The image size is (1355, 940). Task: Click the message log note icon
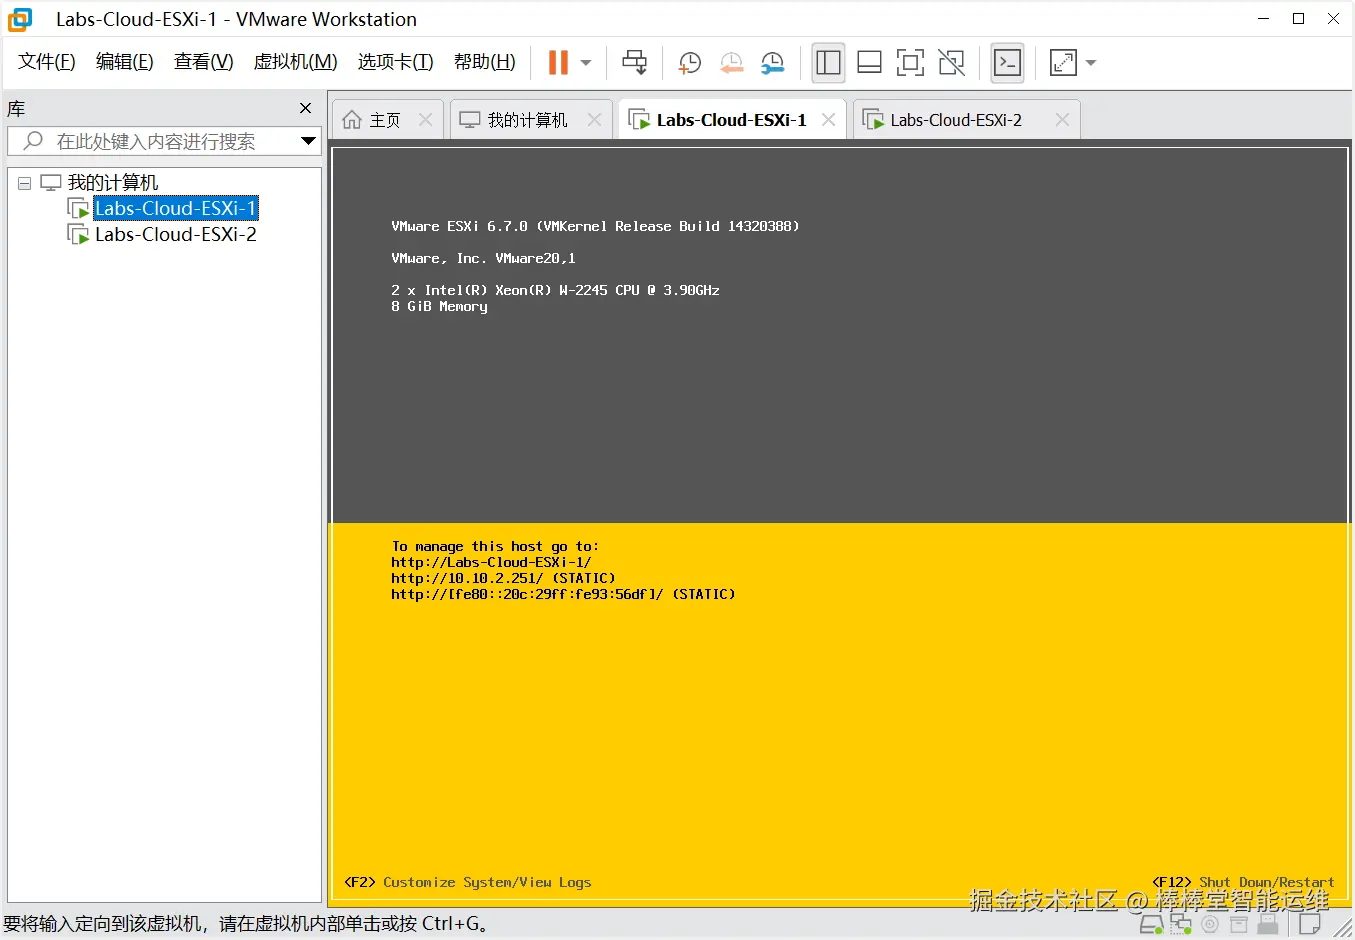coord(1309,925)
